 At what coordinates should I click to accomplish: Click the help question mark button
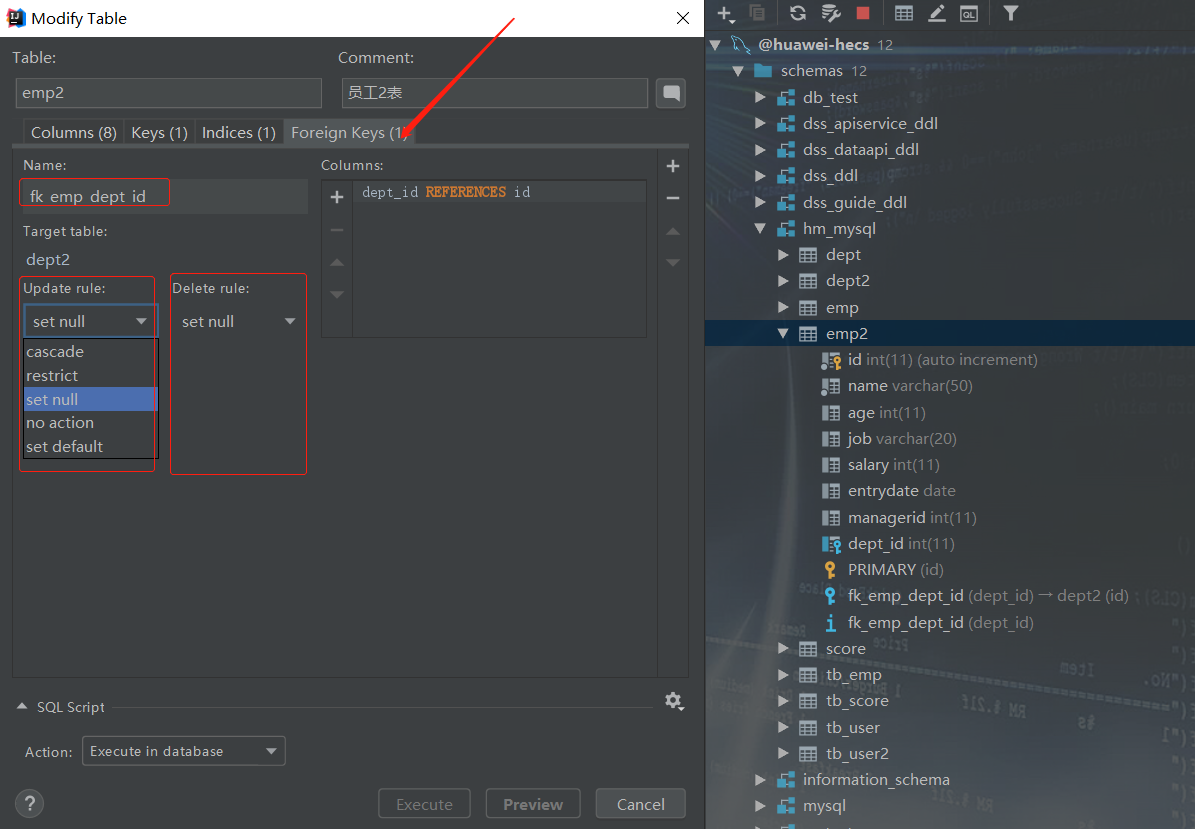point(30,803)
